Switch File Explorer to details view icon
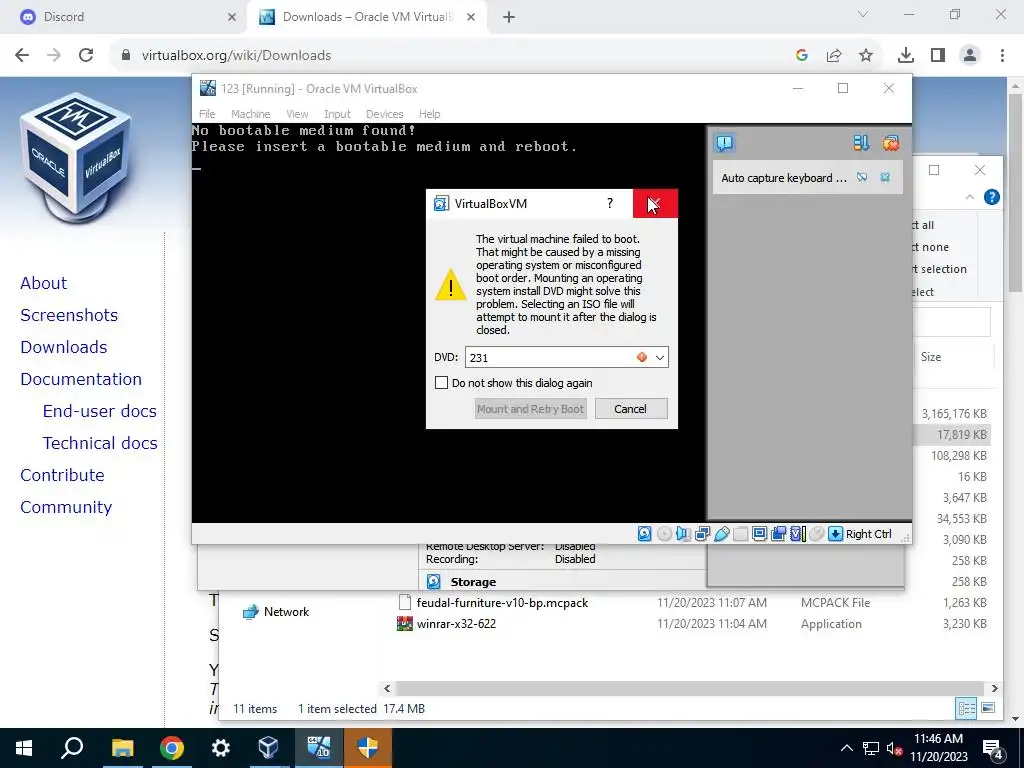Screen dimensions: 1024x768 (x=966, y=709)
